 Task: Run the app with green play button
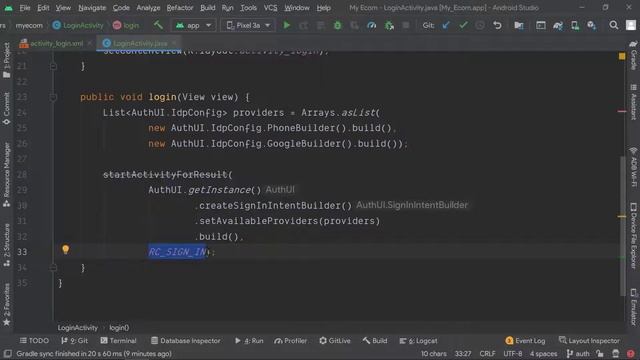coord(287,25)
